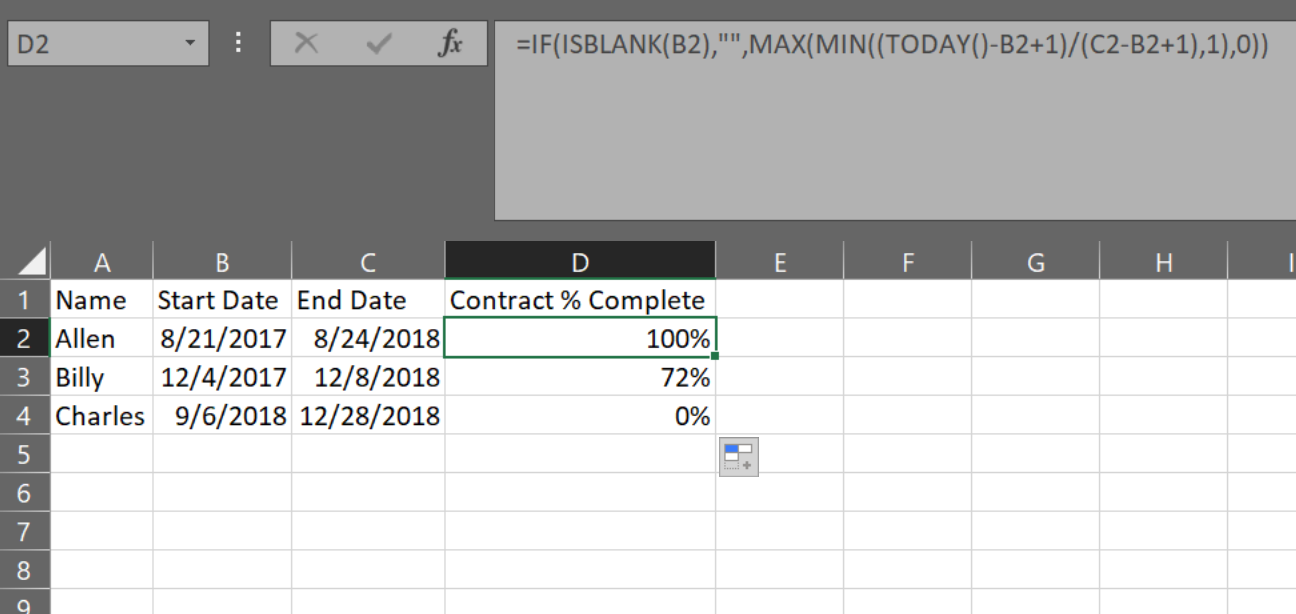Click the three-dot name box resize handle
The image size is (1296, 614).
click(238, 44)
